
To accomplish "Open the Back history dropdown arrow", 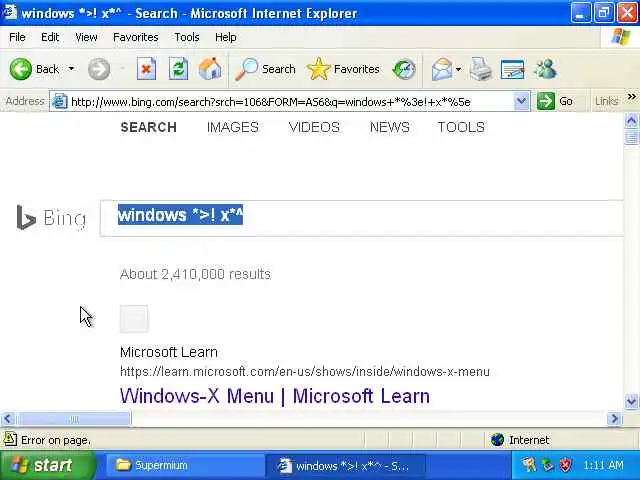I will pyautogui.click(x=71, y=69).
